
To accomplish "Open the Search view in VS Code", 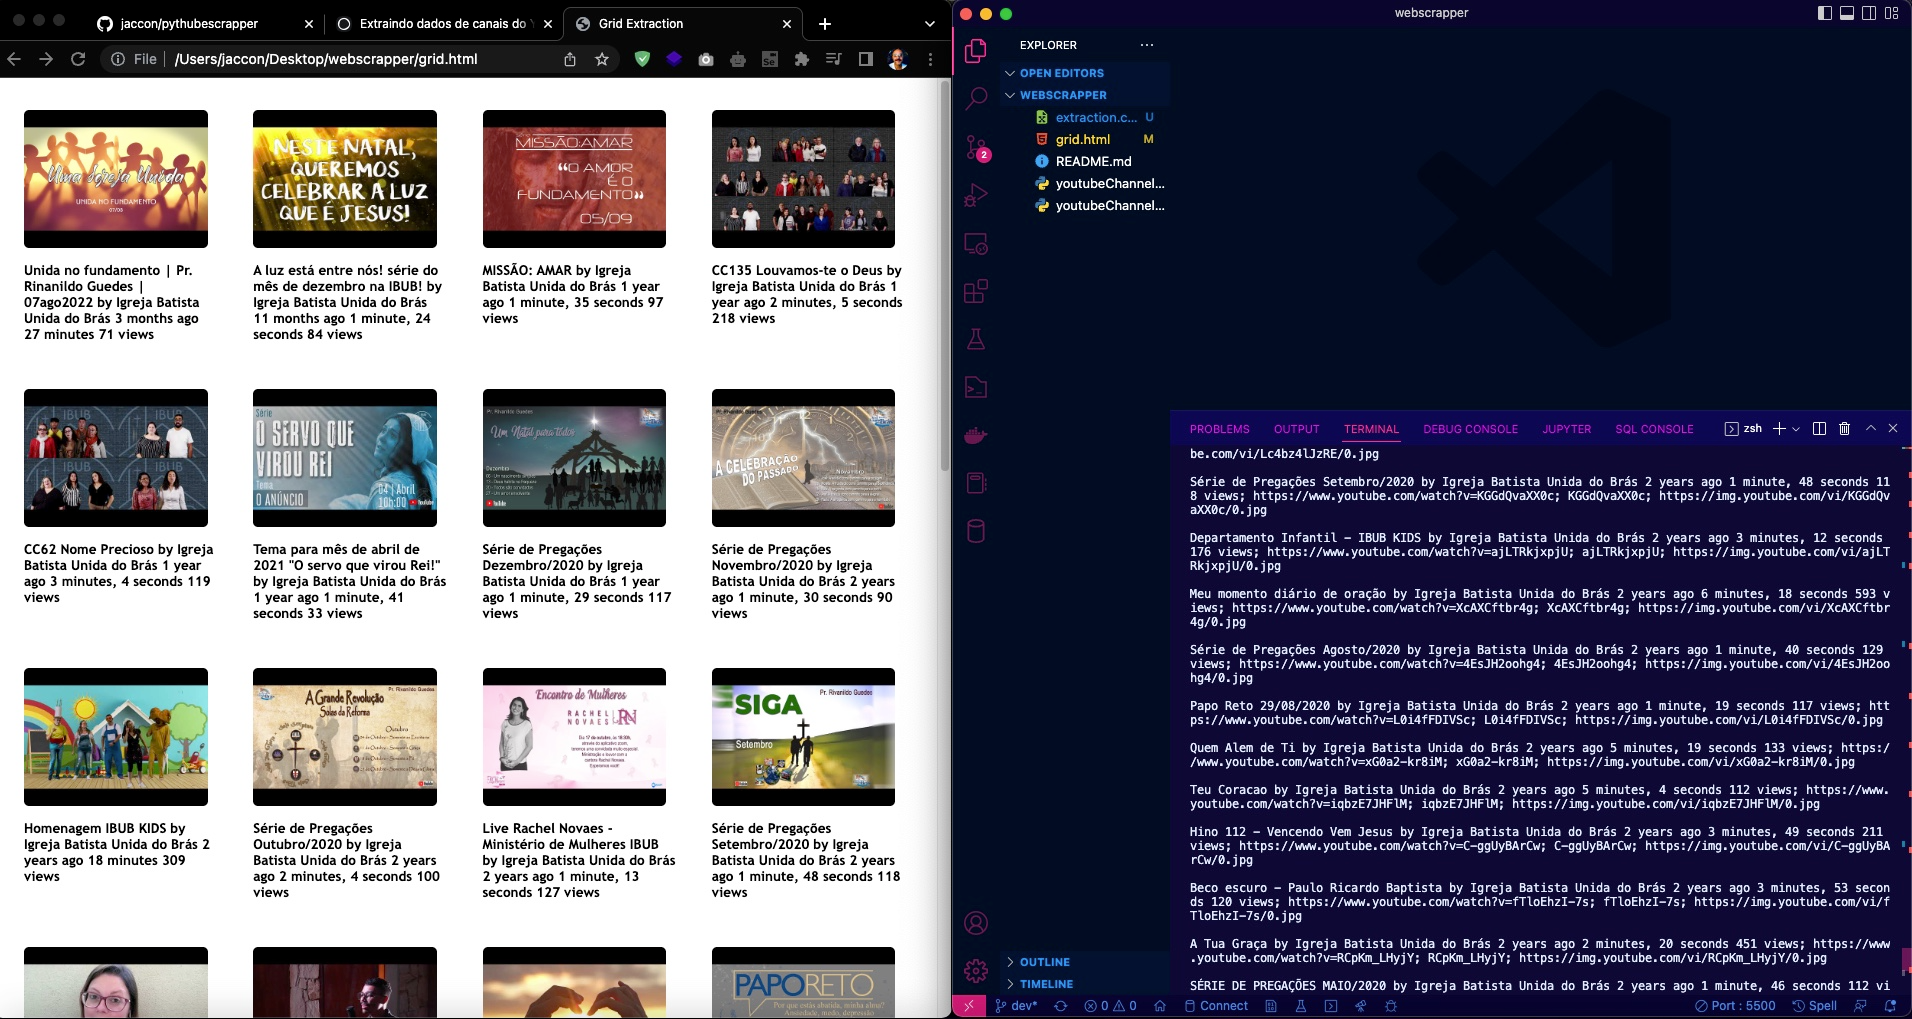I will [976, 98].
